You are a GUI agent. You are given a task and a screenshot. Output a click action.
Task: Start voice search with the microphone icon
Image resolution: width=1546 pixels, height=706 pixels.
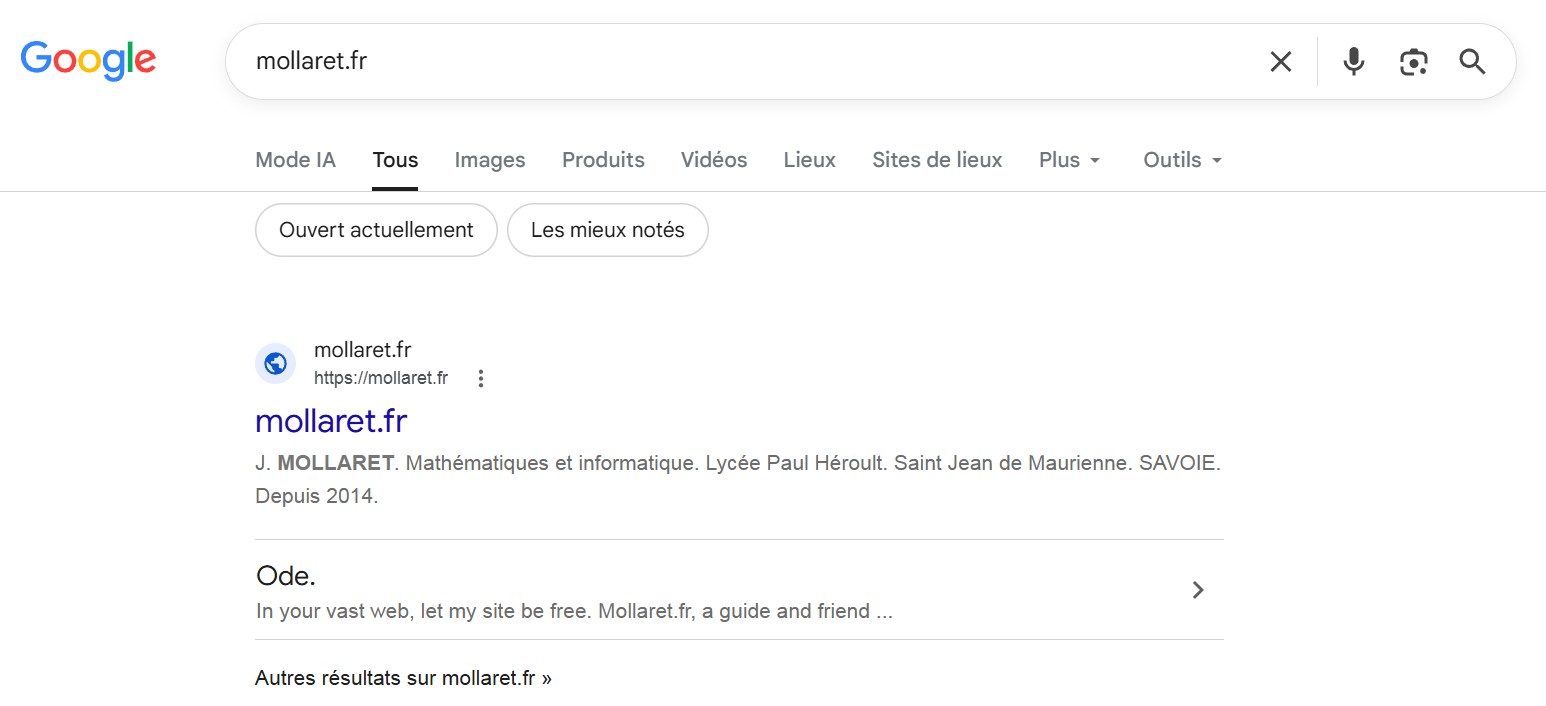click(x=1353, y=61)
